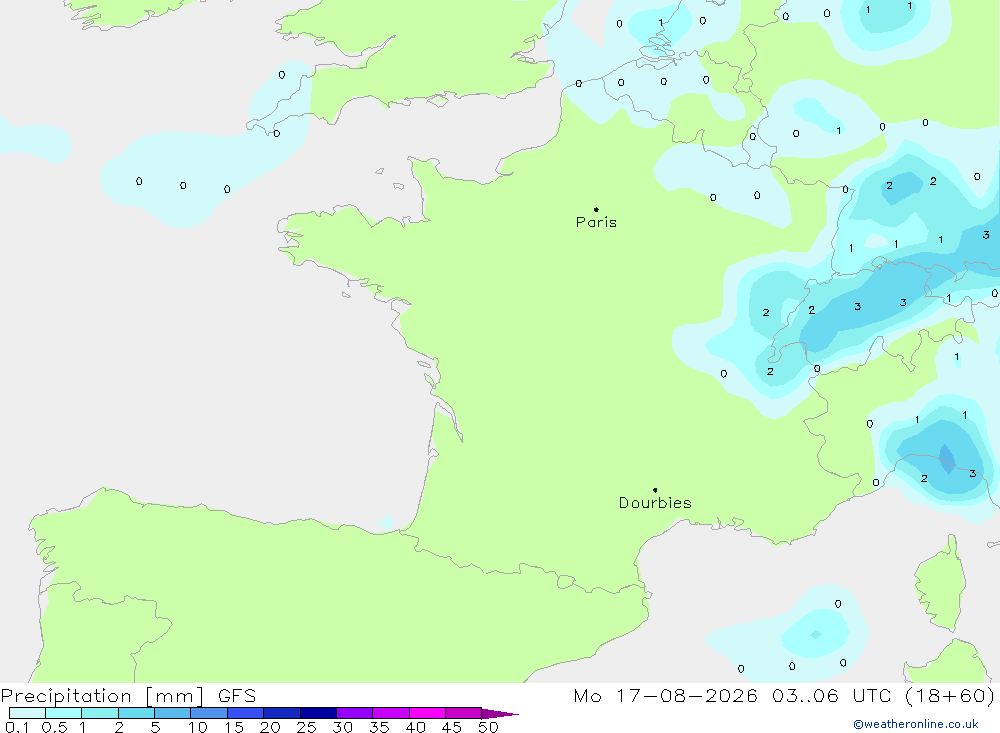Click the Dourbies town label
The height and width of the screenshot is (733, 1000).
click(x=655, y=503)
